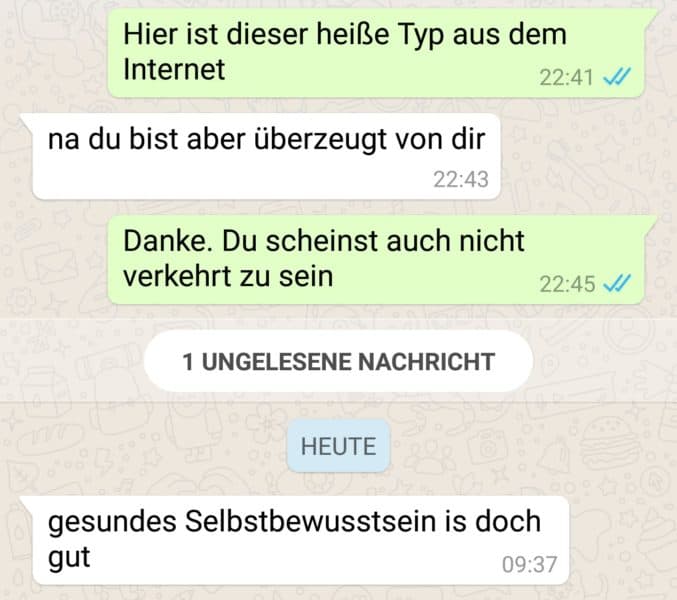
Task: Click the 09:37 timestamp
Action: point(529,565)
